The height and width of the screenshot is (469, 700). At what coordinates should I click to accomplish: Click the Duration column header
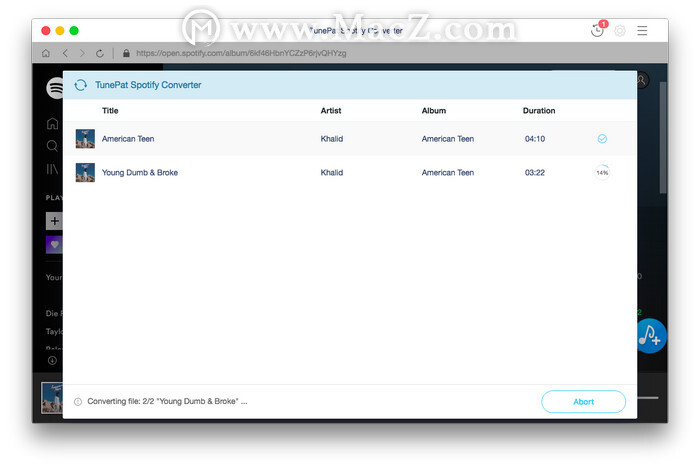(539, 111)
